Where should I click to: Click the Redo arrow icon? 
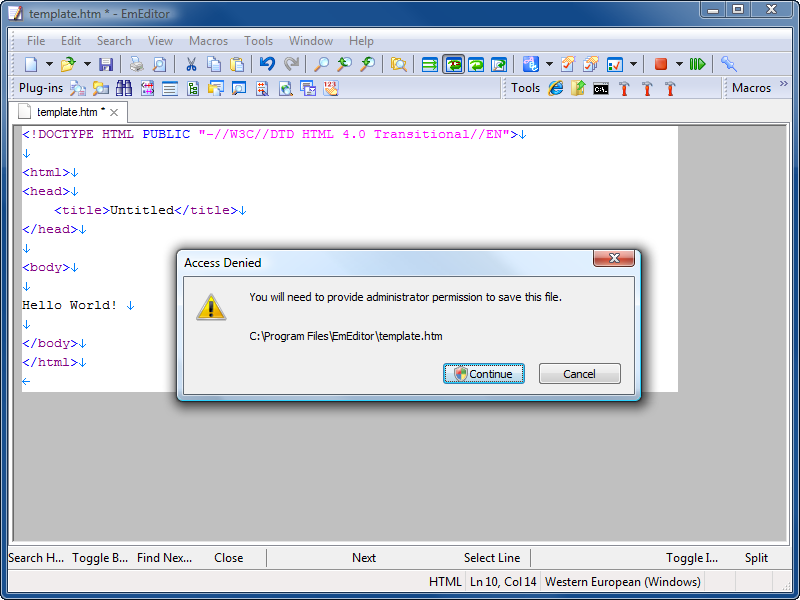click(291, 64)
